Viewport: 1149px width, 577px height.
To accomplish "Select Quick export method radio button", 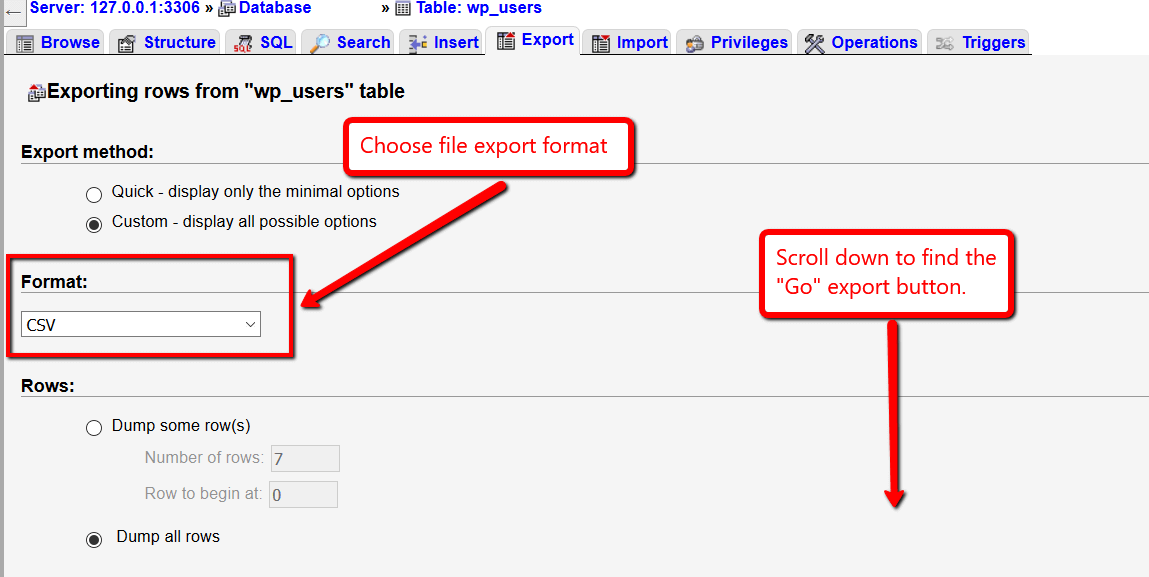I will coord(94,194).
